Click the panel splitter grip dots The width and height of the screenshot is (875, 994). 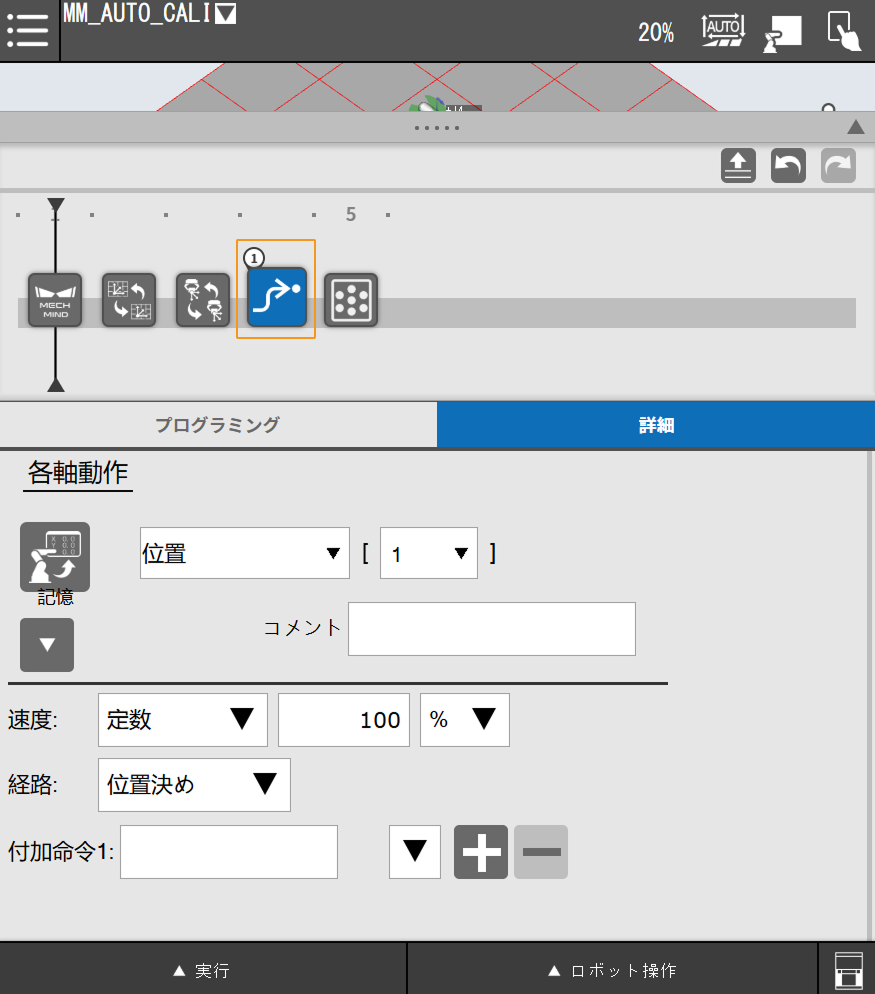click(x=437, y=128)
